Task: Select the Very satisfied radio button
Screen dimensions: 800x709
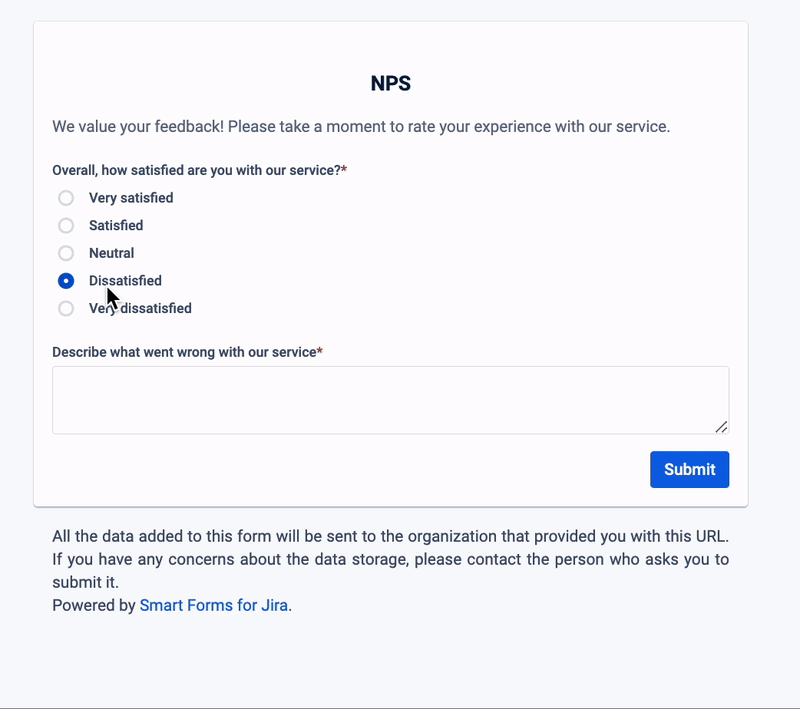Action: click(x=66, y=198)
